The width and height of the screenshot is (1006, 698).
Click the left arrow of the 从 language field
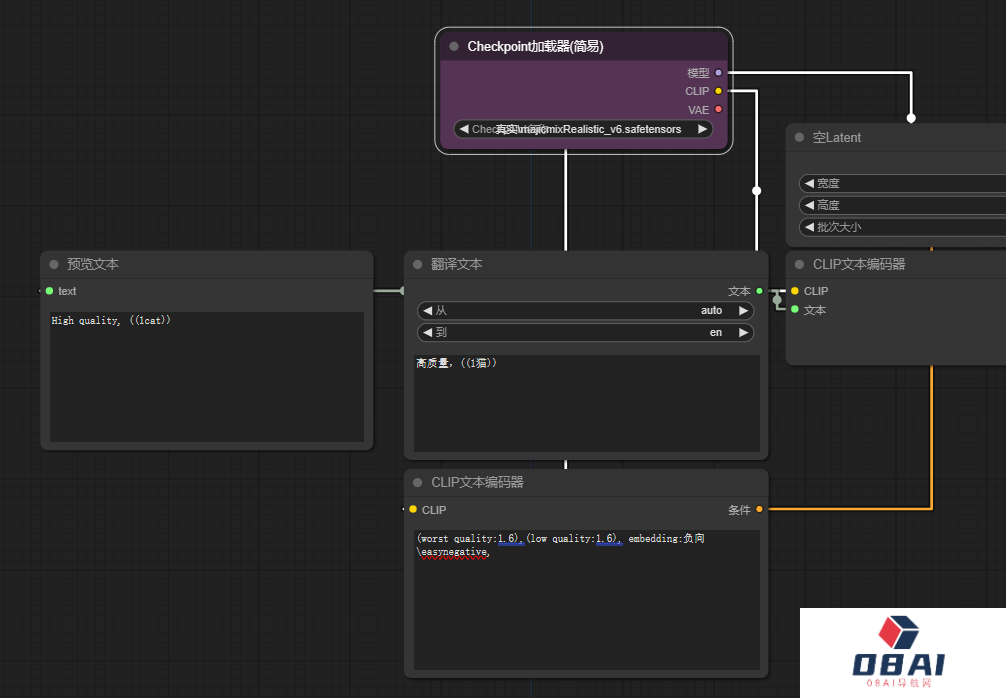click(427, 311)
